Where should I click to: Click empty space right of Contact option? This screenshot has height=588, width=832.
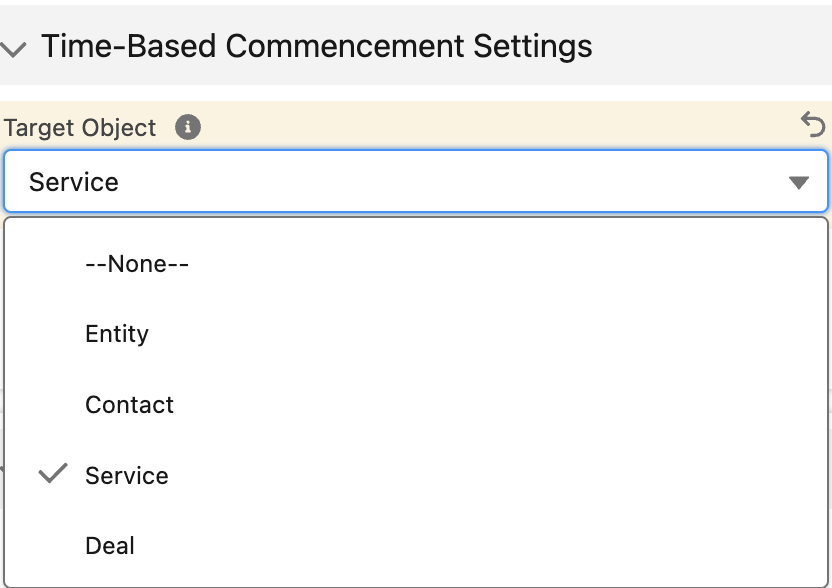click(x=499, y=404)
